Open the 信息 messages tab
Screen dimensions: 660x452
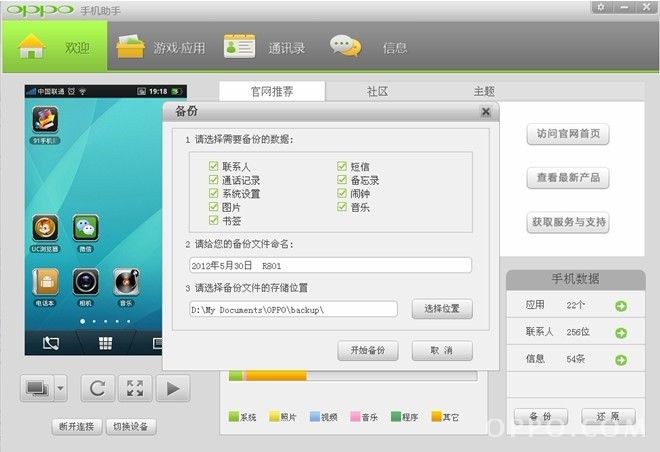[369, 47]
